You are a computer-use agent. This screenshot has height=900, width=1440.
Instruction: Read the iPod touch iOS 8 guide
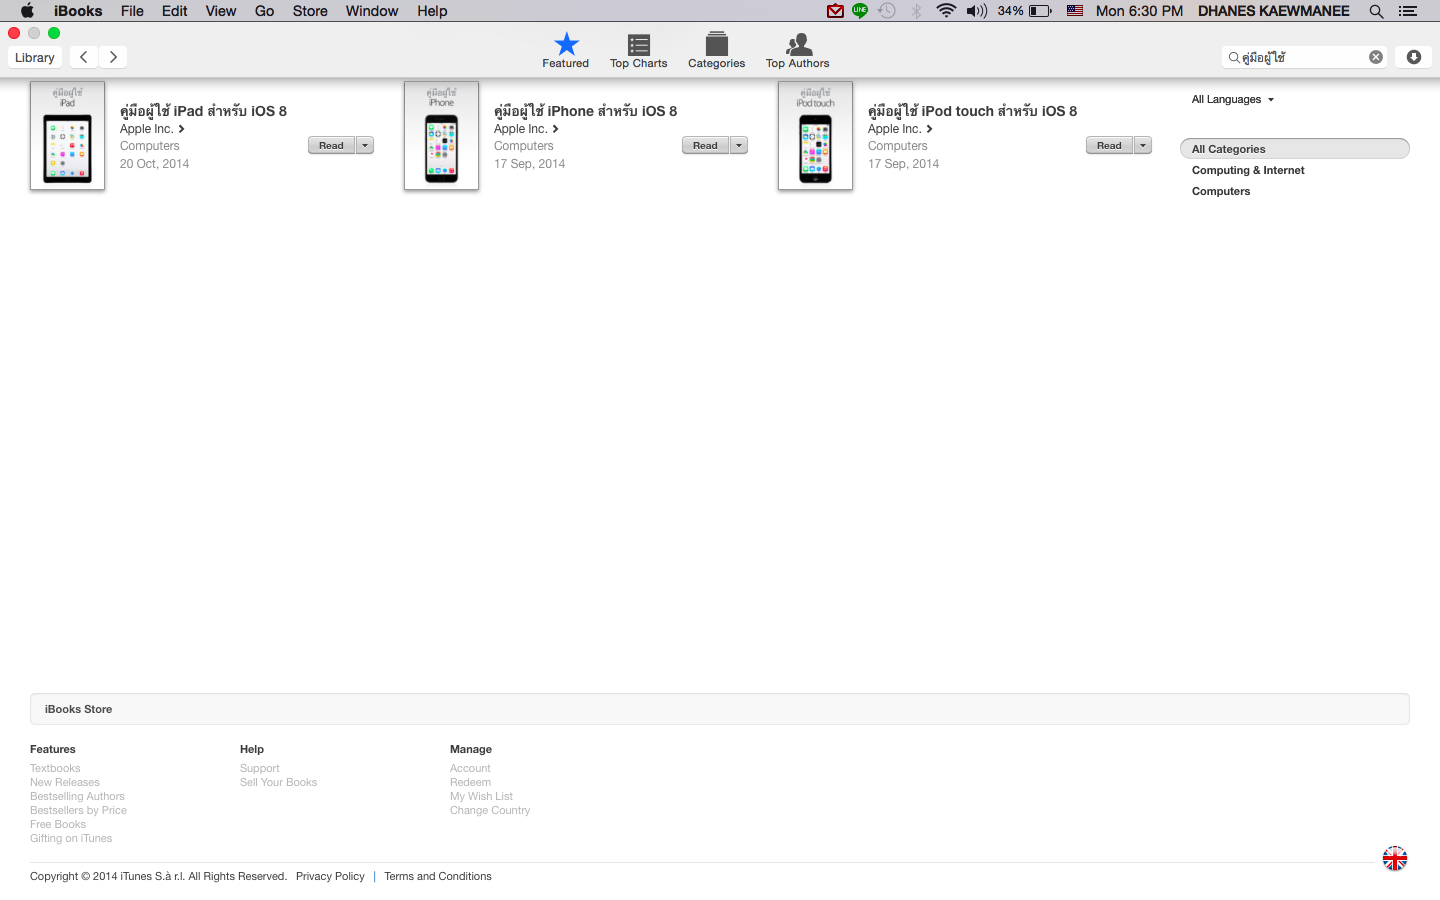1109,145
